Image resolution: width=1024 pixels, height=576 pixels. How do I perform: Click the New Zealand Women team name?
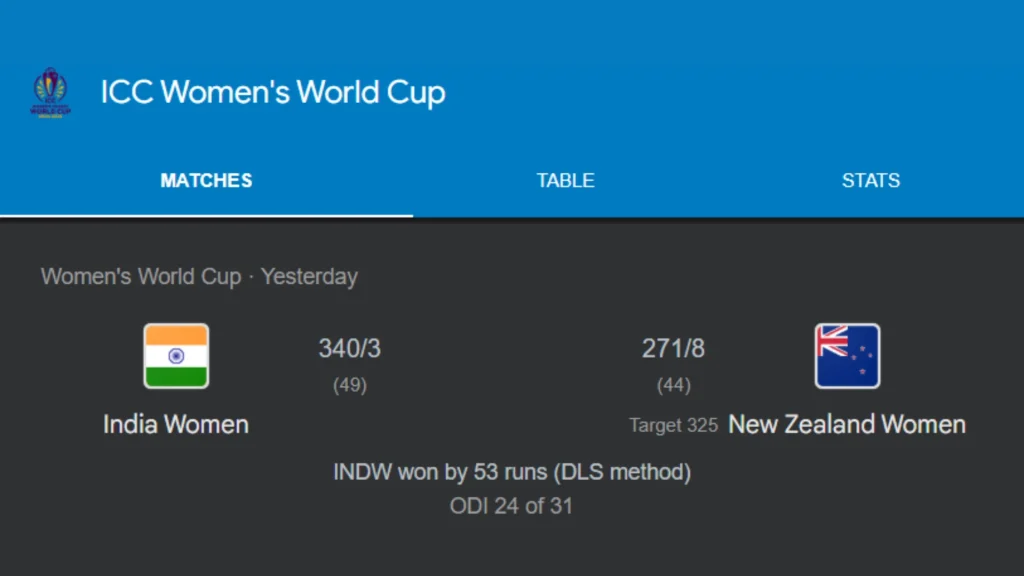846,424
